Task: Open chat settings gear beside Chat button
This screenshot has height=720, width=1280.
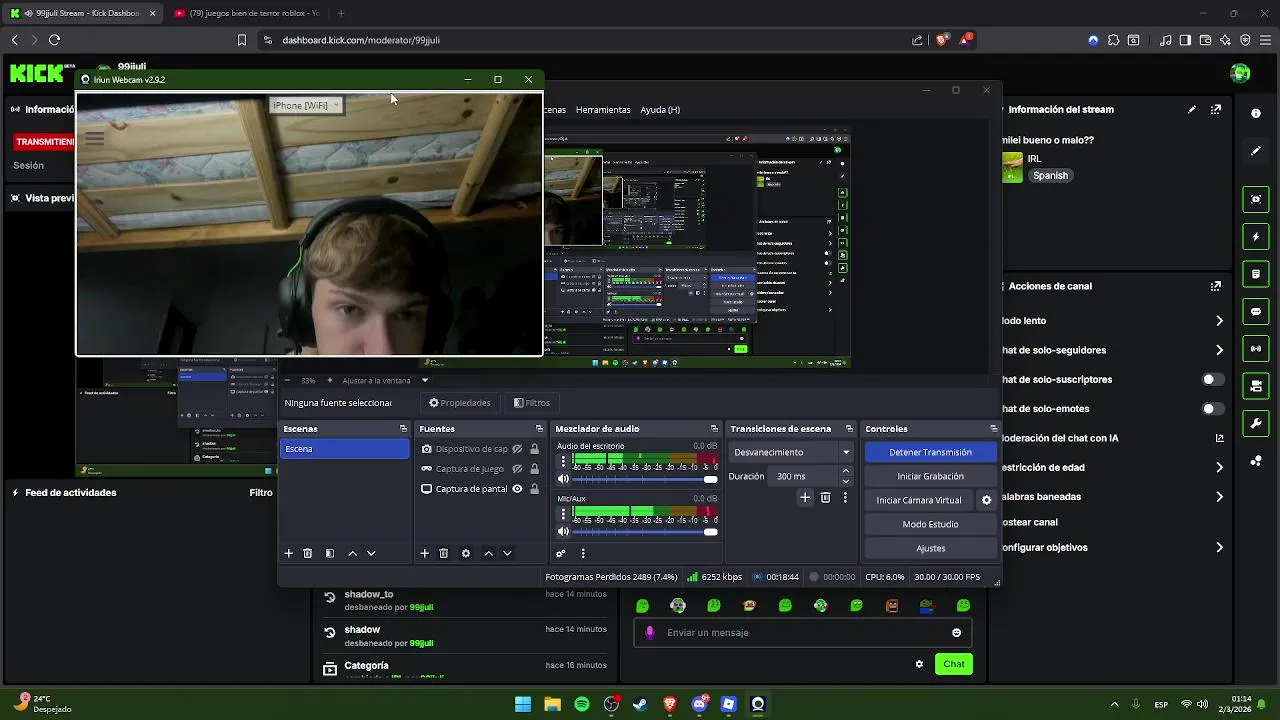Action: 919,664
